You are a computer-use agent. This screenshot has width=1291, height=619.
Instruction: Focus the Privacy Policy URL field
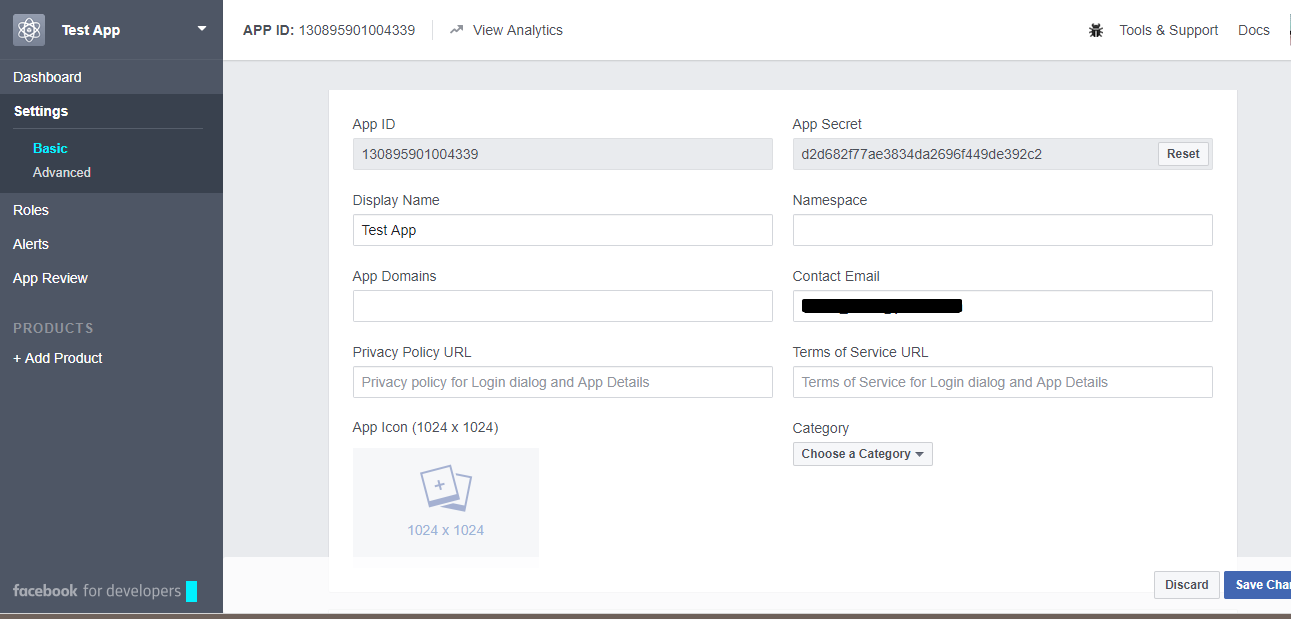563,382
